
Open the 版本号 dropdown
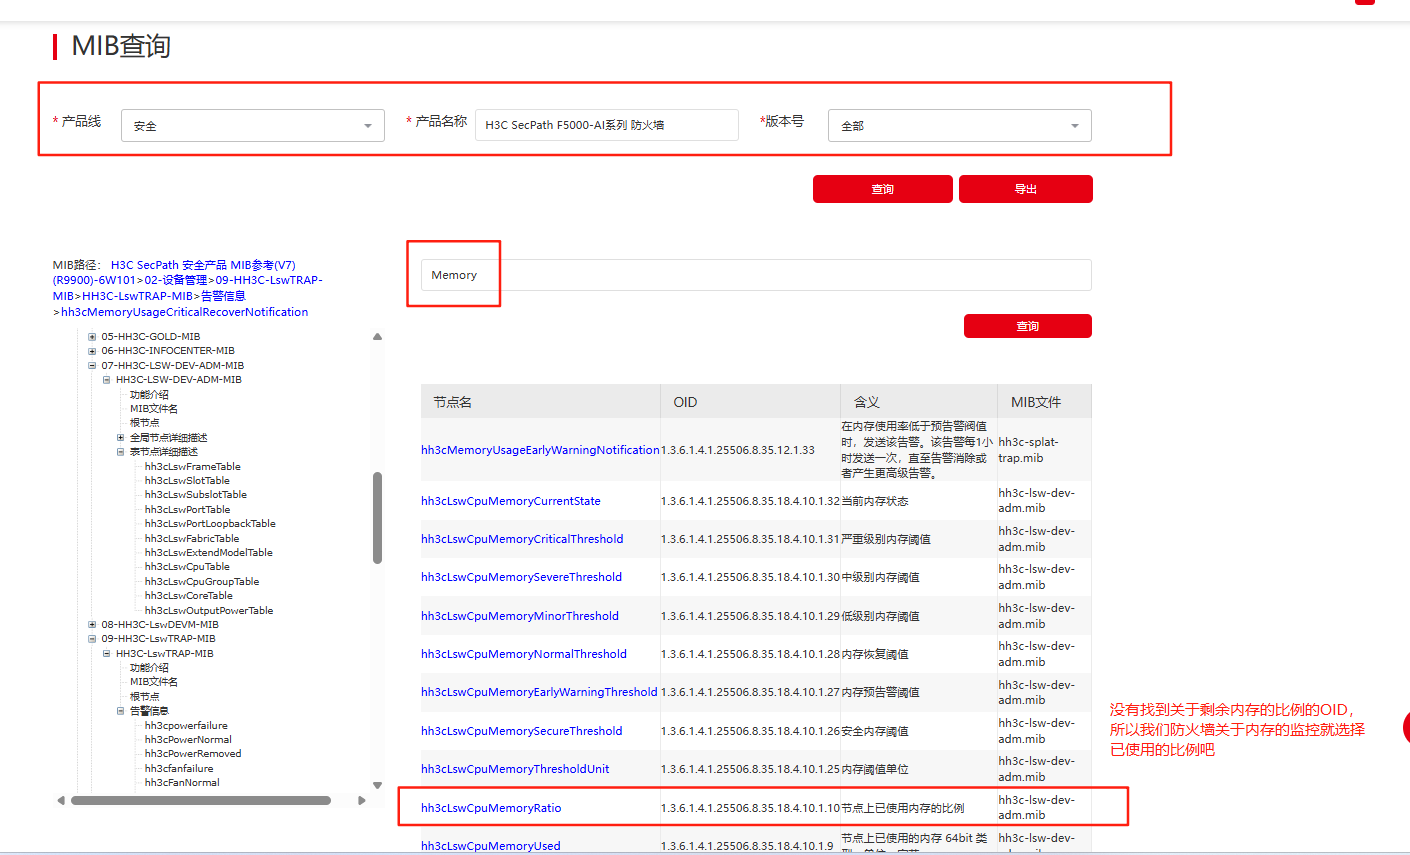pos(959,126)
